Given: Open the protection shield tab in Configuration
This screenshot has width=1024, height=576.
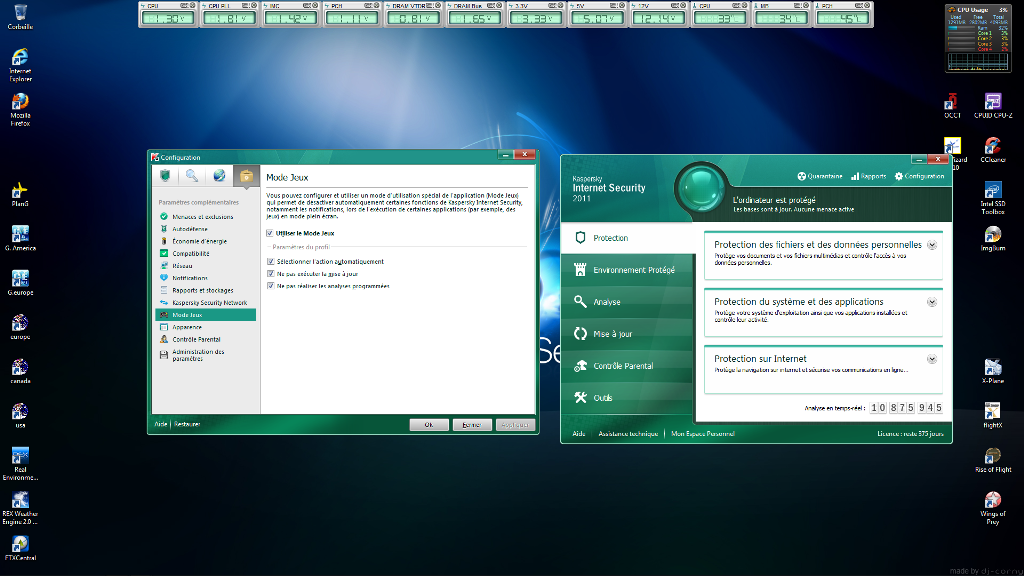Looking at the screenshot, I should click(165, 176).
